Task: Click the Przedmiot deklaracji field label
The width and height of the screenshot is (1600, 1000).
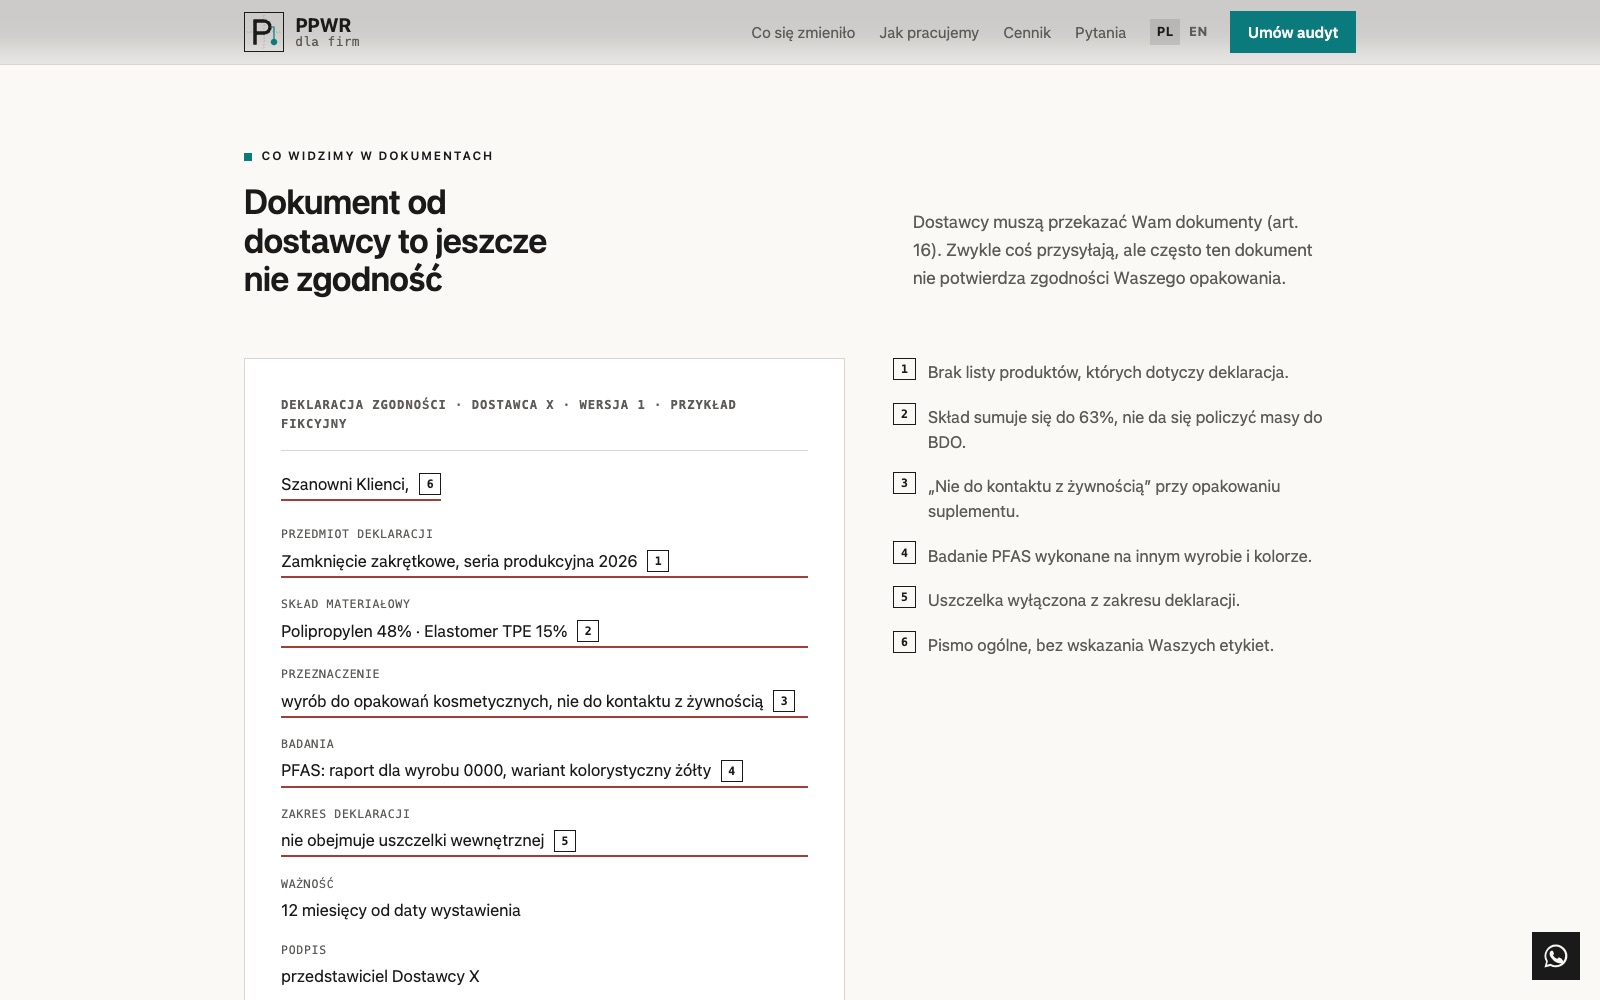Action: coord(357,534)
